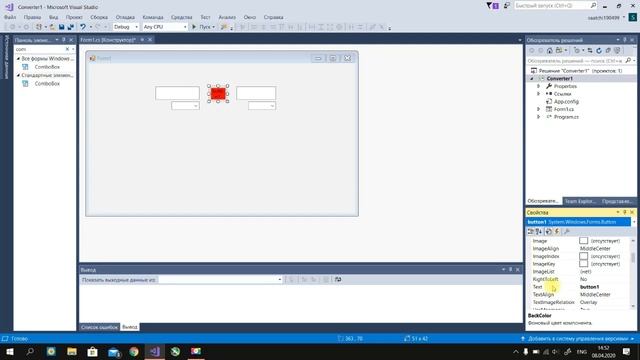Click the Save All icon in the toolbar
Viewport: 640px width, 360px height.
tap(71, 27)
